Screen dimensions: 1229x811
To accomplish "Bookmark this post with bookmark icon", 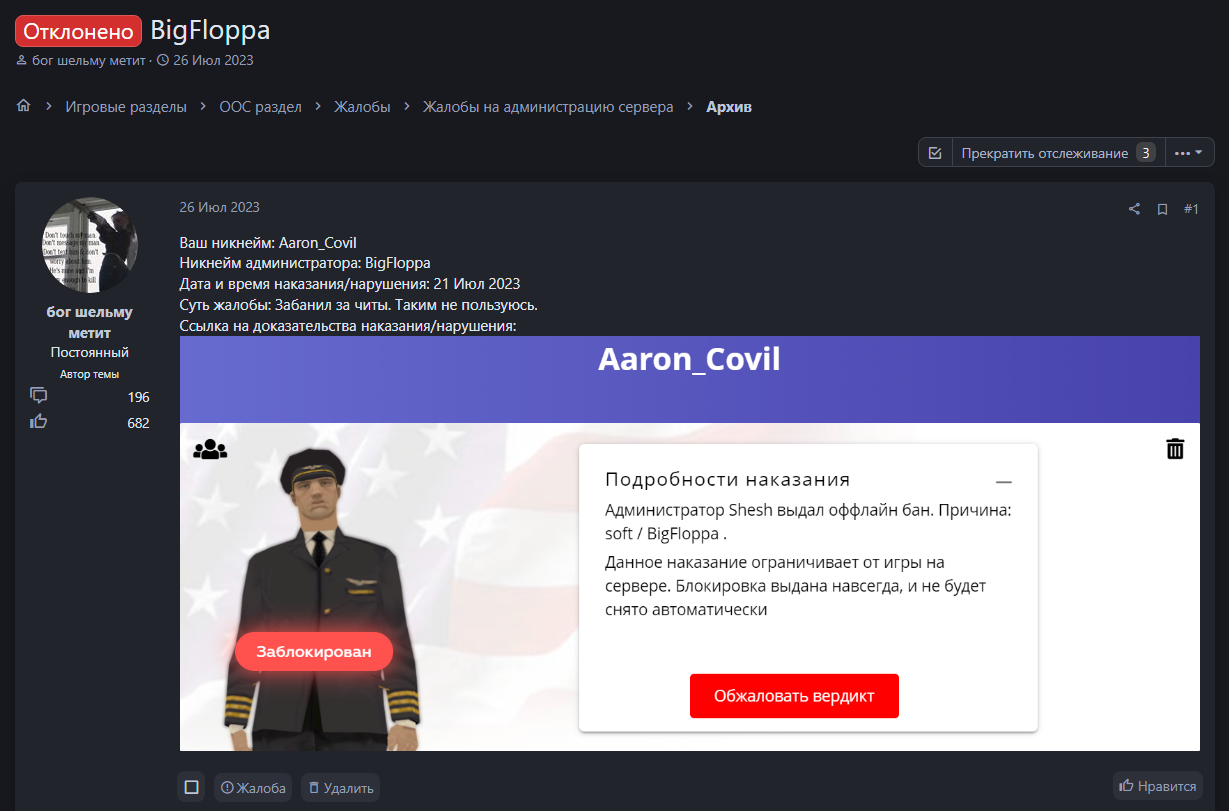I will click(1162, 209).
